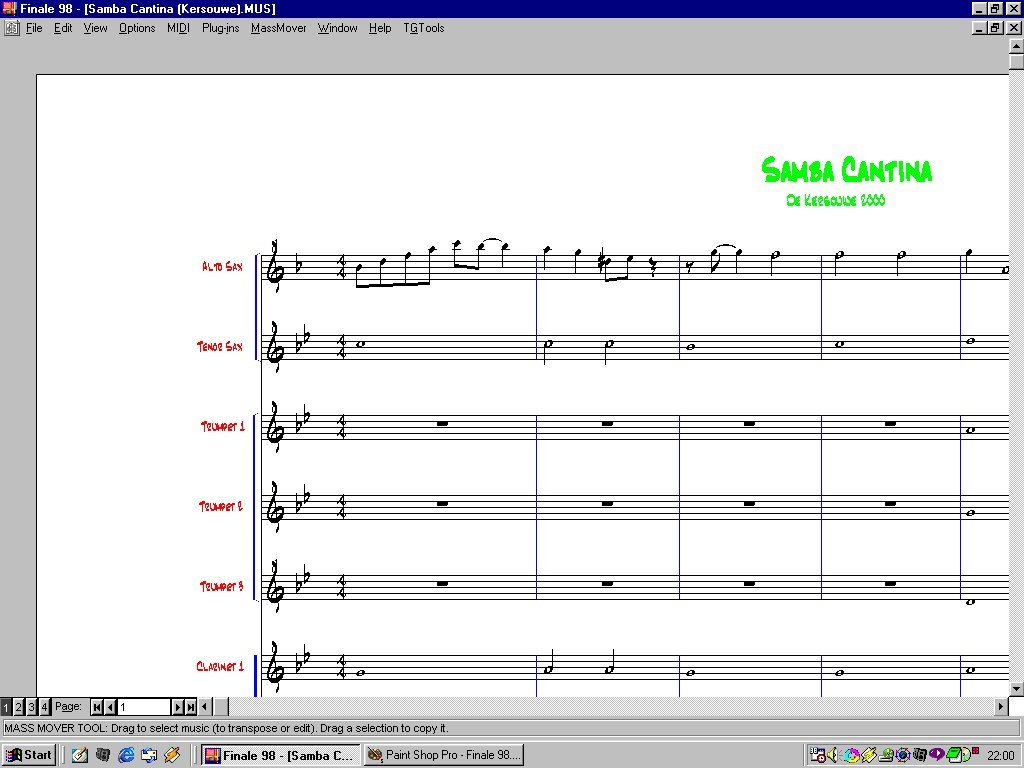This screenshot has width=1024, height=768.
Task: Jump to last page arrow
Action: 191,707
